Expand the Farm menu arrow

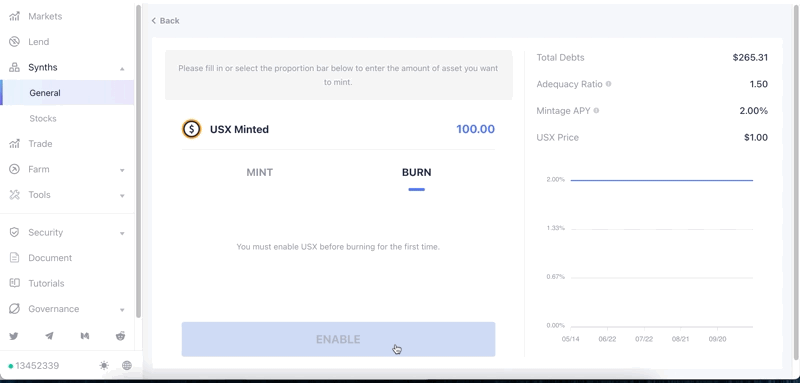122,170
